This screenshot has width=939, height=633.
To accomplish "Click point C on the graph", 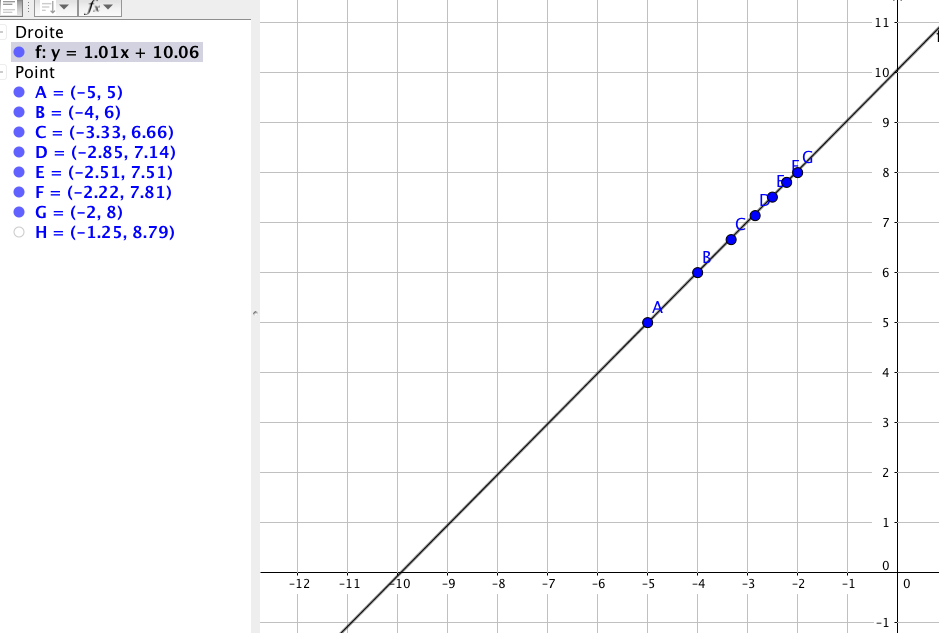I will click(x=731, y=239).
